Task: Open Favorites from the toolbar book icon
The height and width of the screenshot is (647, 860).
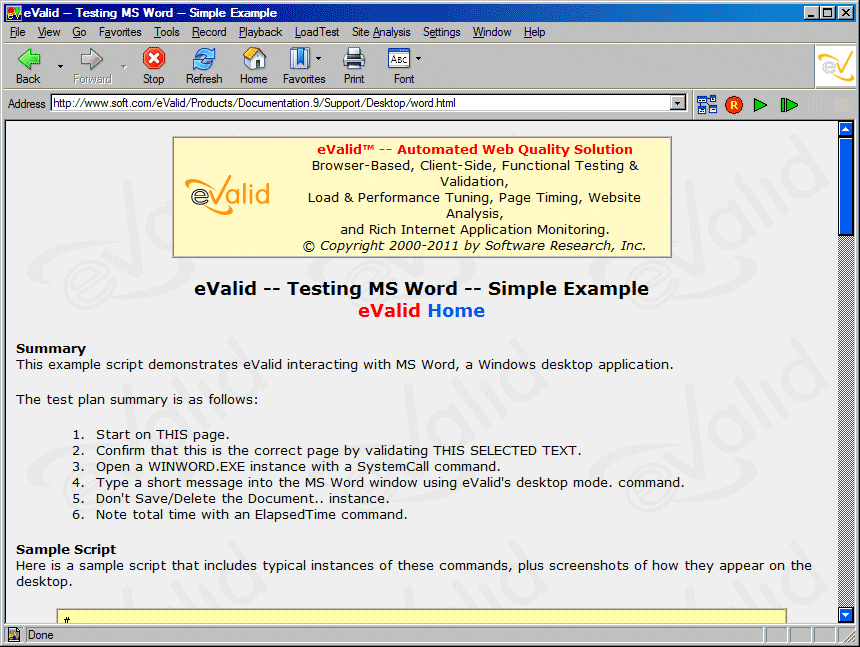Action: click(299, 58)
